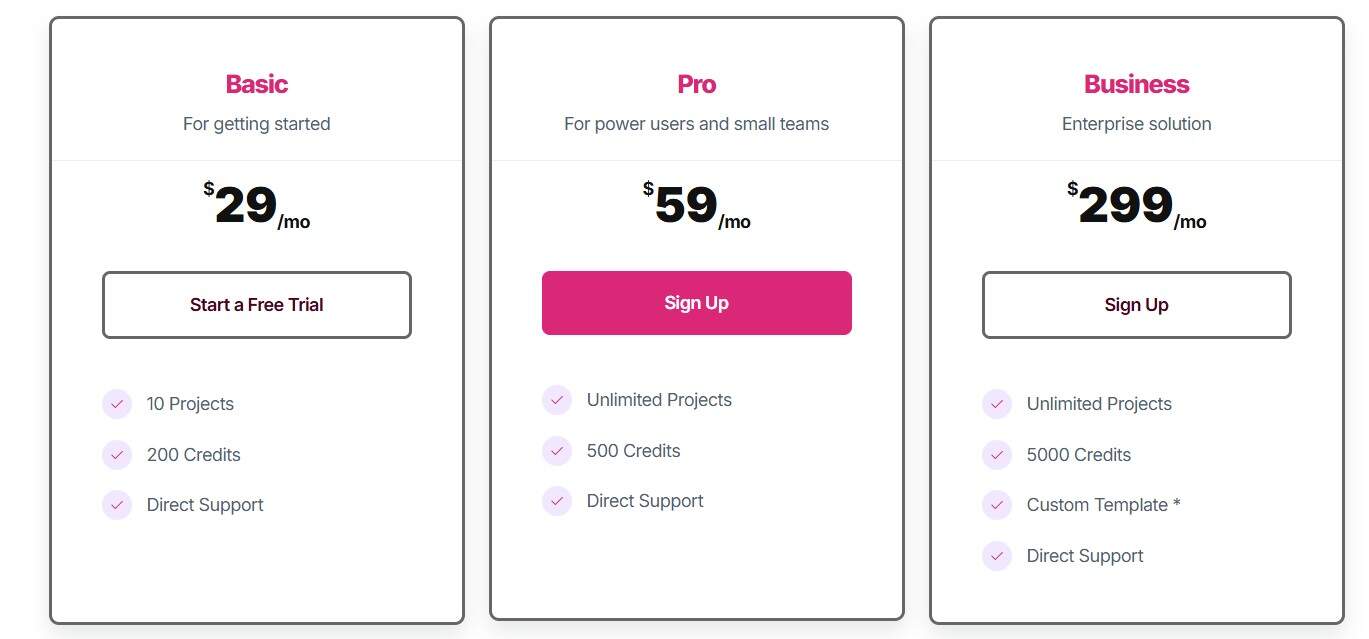Click the checkmark beside Custom Template *
Screen dimensions: 1369x639
996,505
